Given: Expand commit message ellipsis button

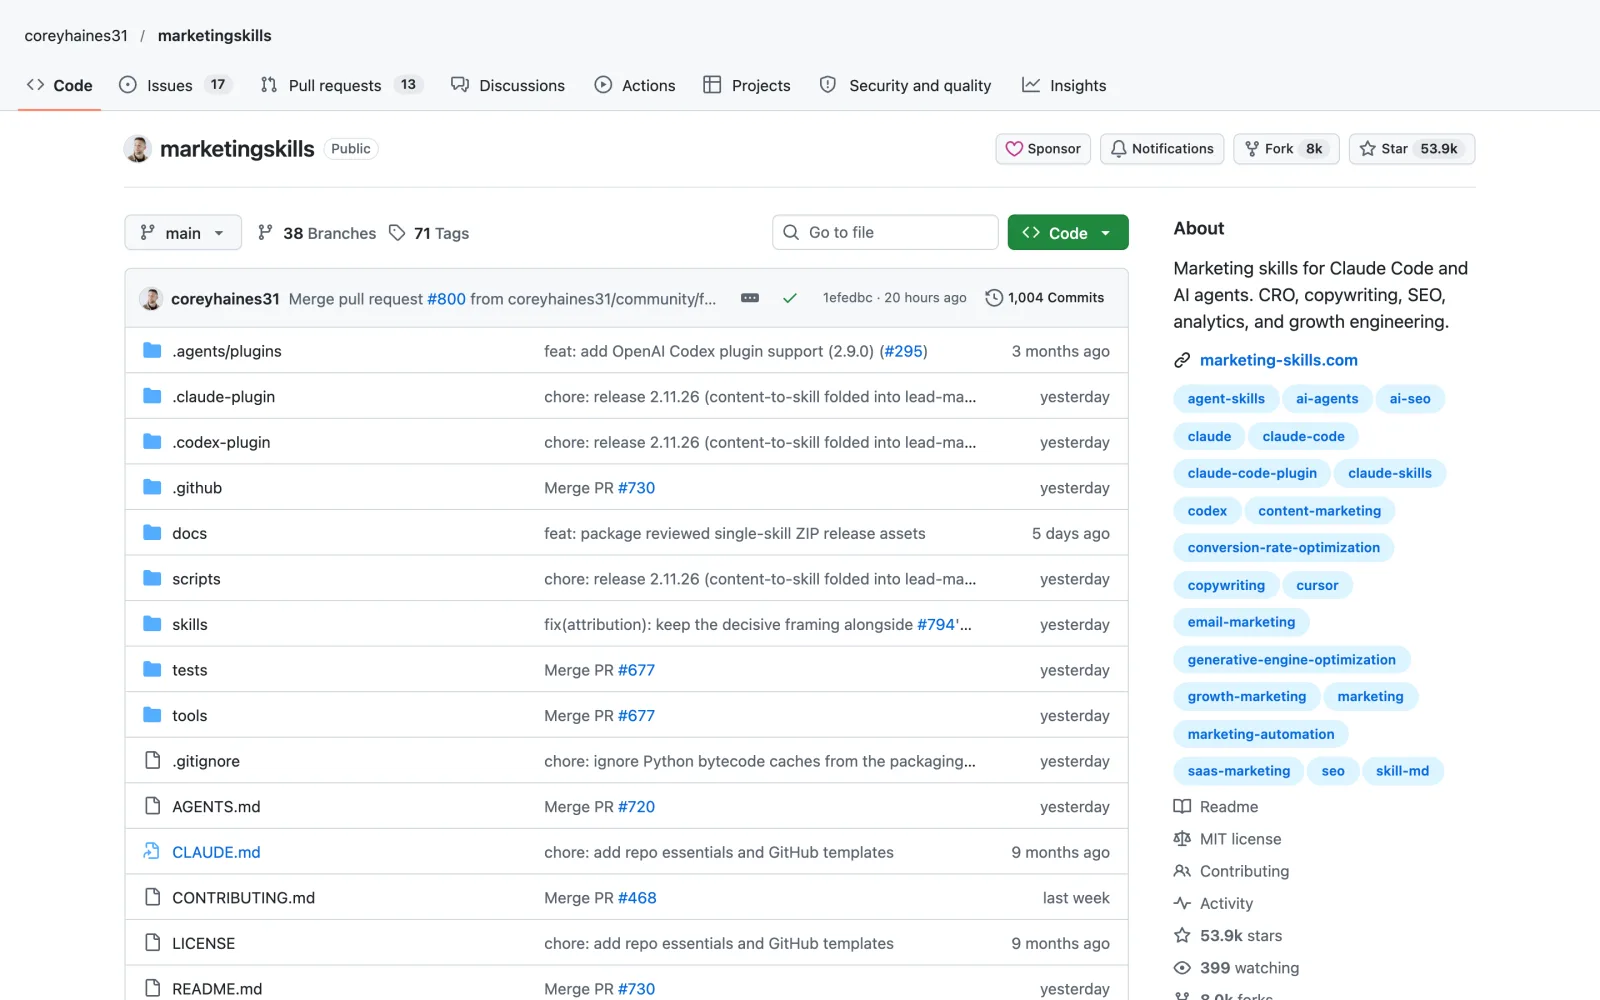Looking at the screenshot, I should pyautogui.click(x=750, y=298).
